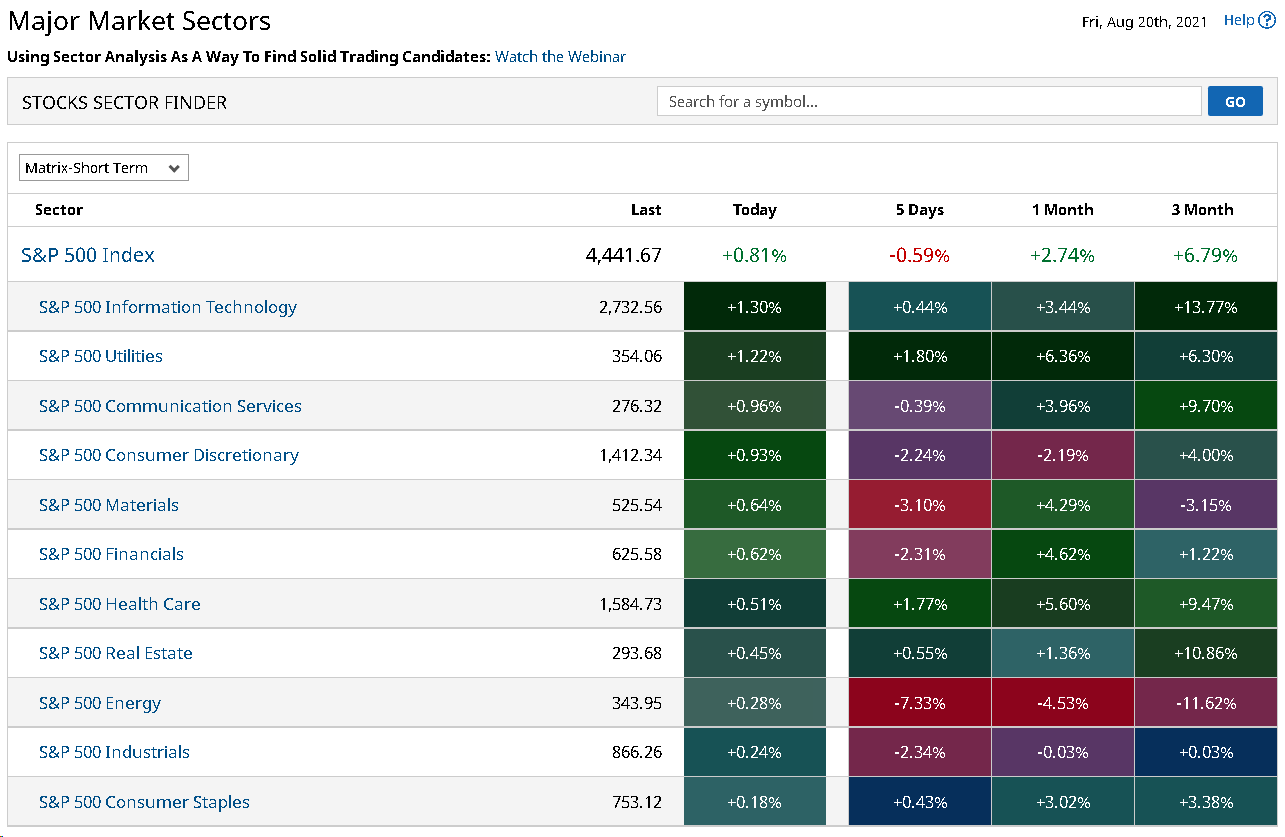Image resolution: width=1285 pixels, height=837 pixels.
Task: Select S&P 500 Health Care sector
Action: pos(120,604)
